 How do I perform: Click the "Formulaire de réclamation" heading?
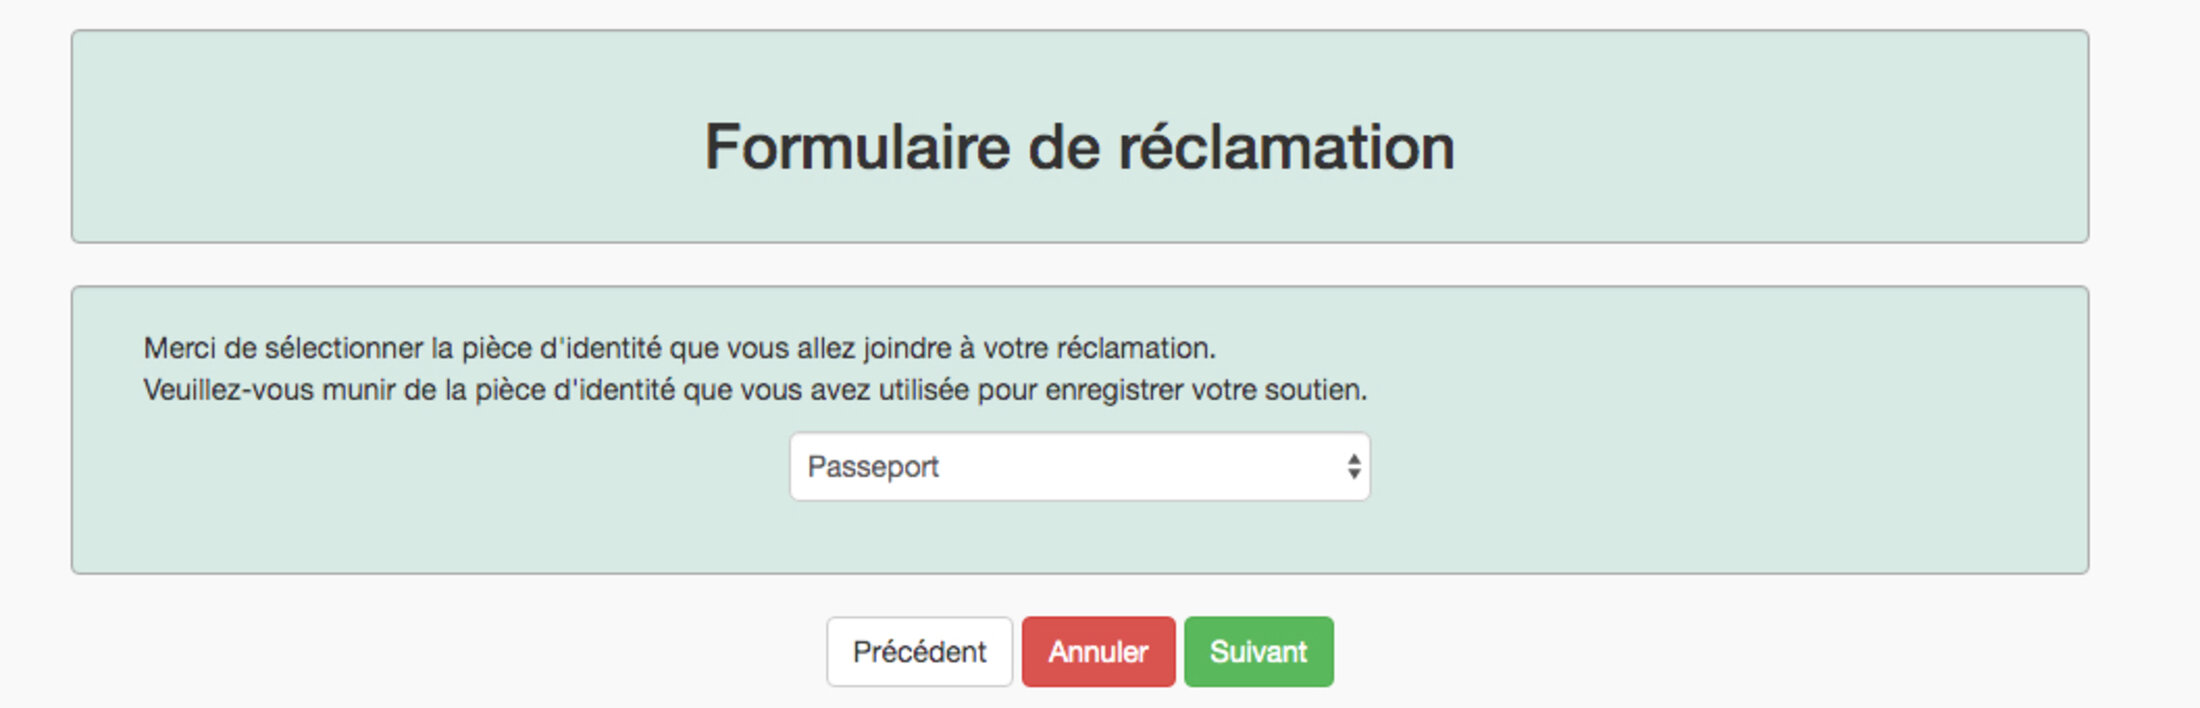tap(1079, 147)
